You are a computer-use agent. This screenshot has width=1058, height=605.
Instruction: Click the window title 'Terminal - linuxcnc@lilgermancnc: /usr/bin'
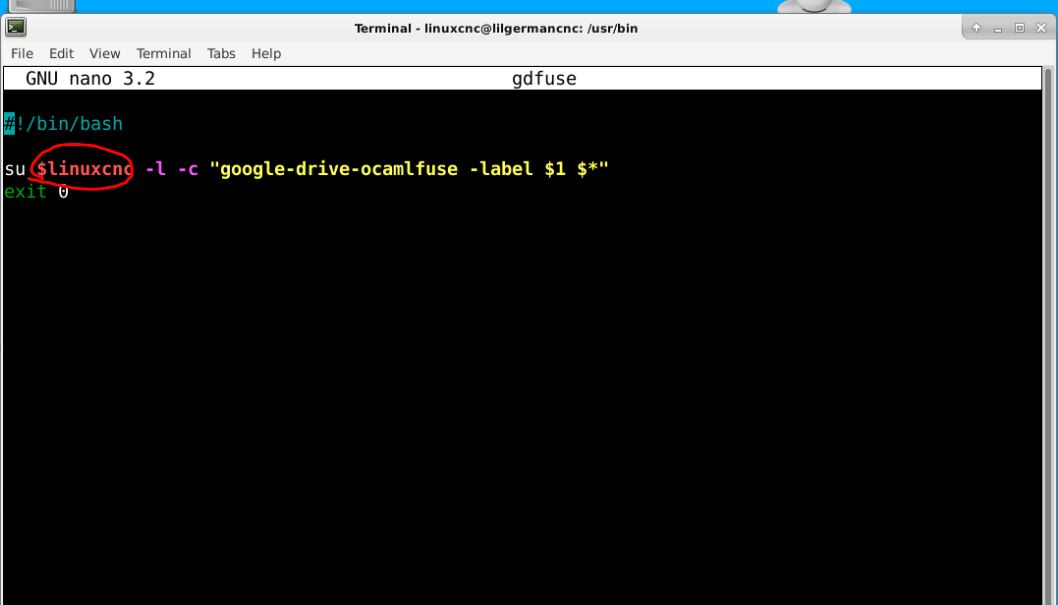496,28
